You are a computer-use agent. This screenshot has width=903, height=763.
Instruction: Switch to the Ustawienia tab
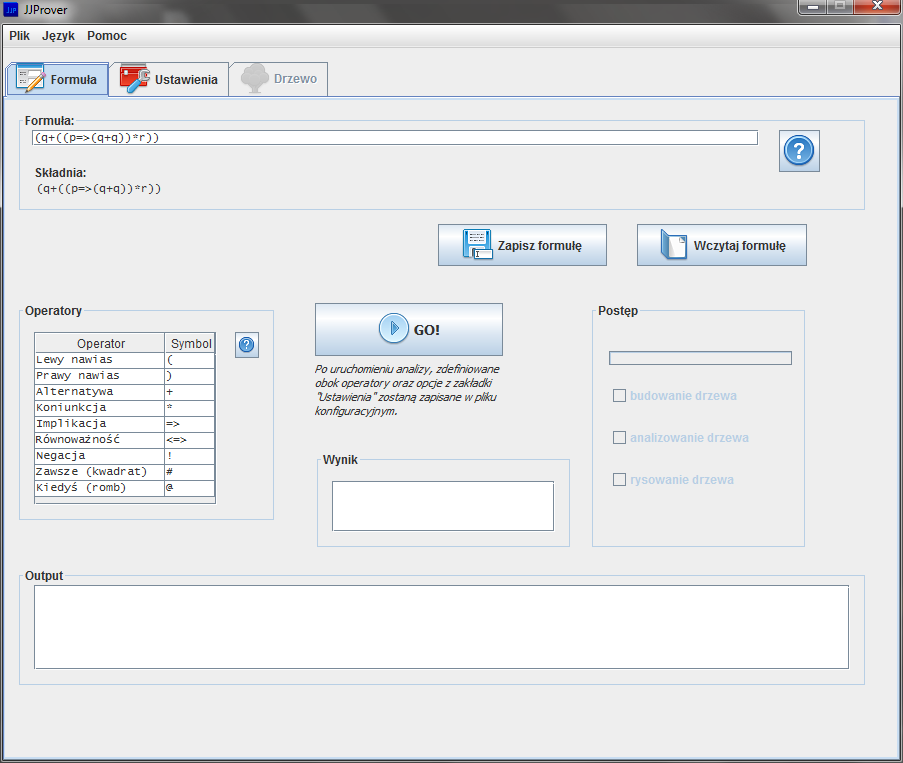[168, 79]
